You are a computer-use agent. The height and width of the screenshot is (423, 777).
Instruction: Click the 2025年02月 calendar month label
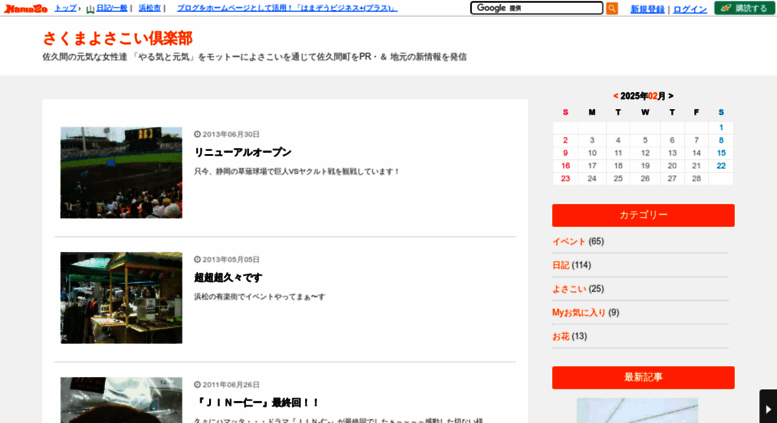(x=643, y=96)
